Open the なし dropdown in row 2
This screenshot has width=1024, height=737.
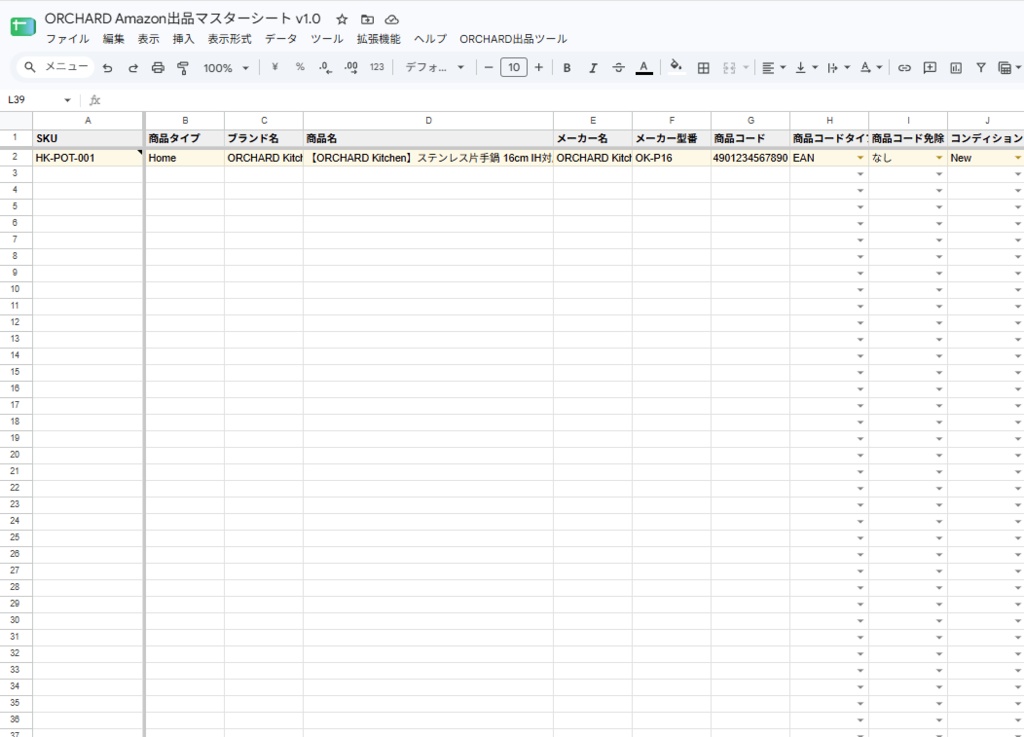tap(939, 158)
